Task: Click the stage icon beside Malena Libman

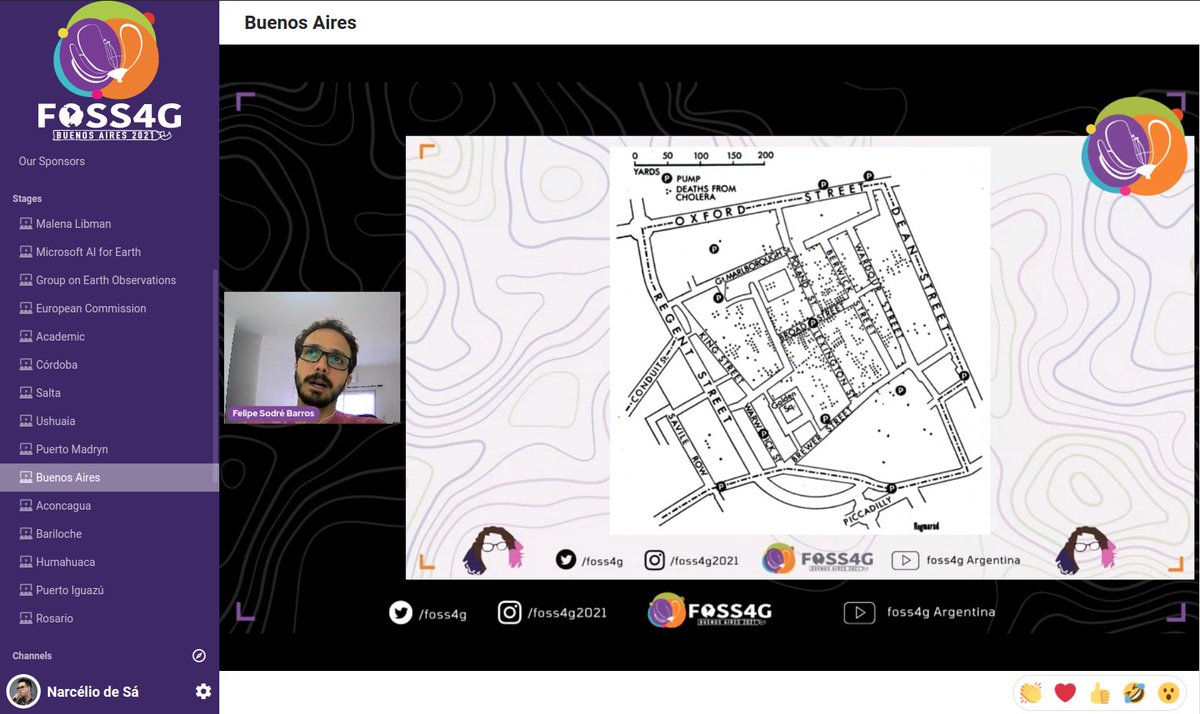Action: (x=26, y=224)
